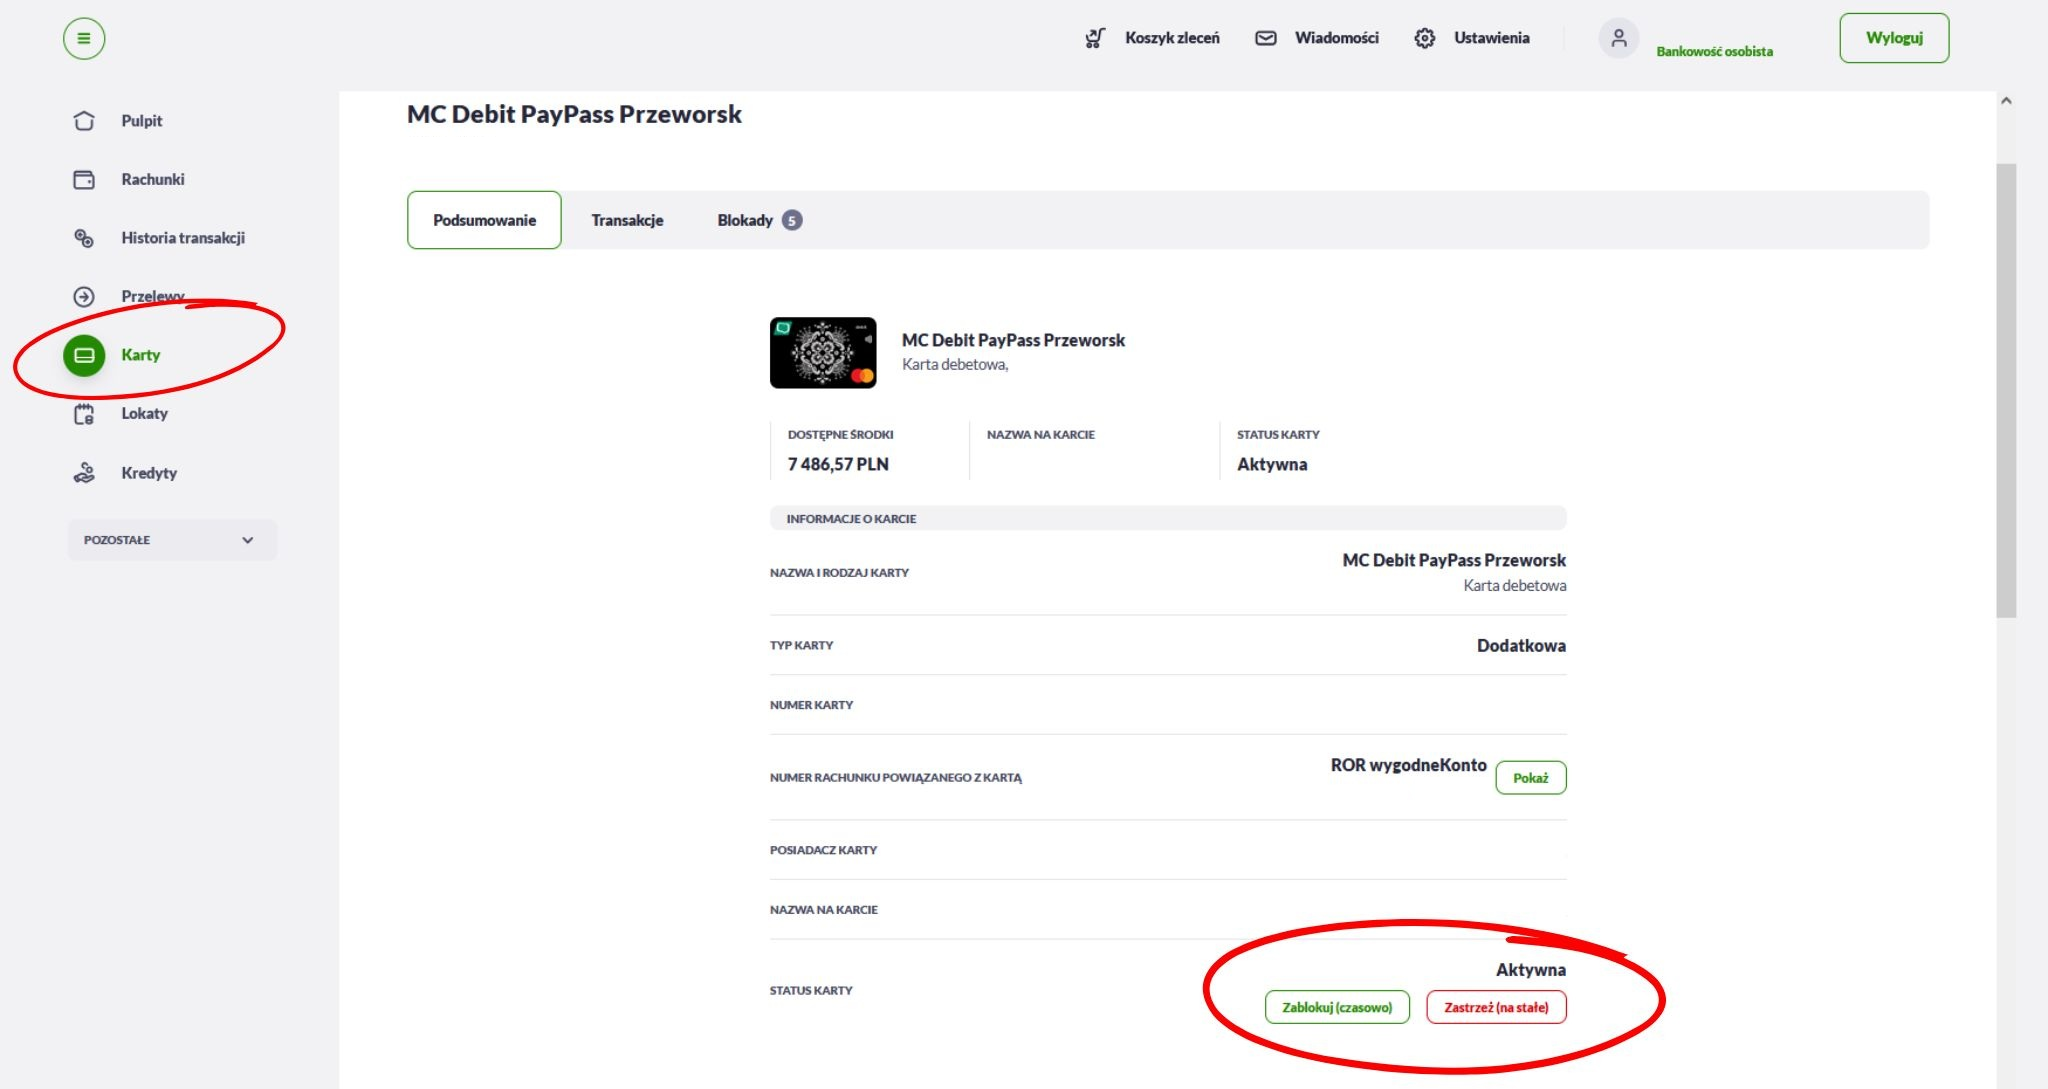
Task: Click the Wiadomości envelope icon
Action: click(x=1266, y=38)
